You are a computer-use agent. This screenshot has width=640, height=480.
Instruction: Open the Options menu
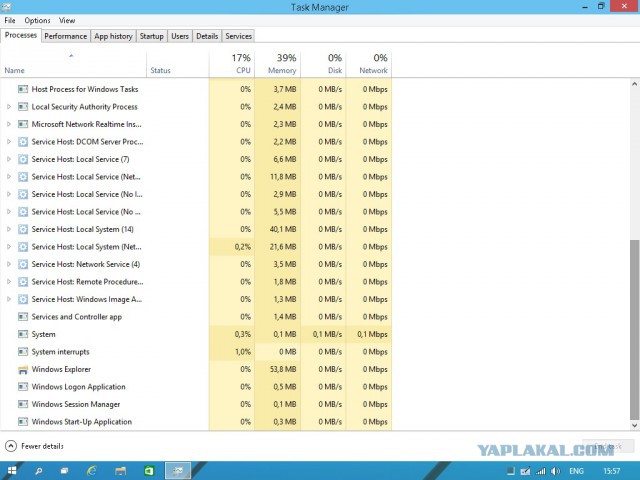tap(37, 20)
